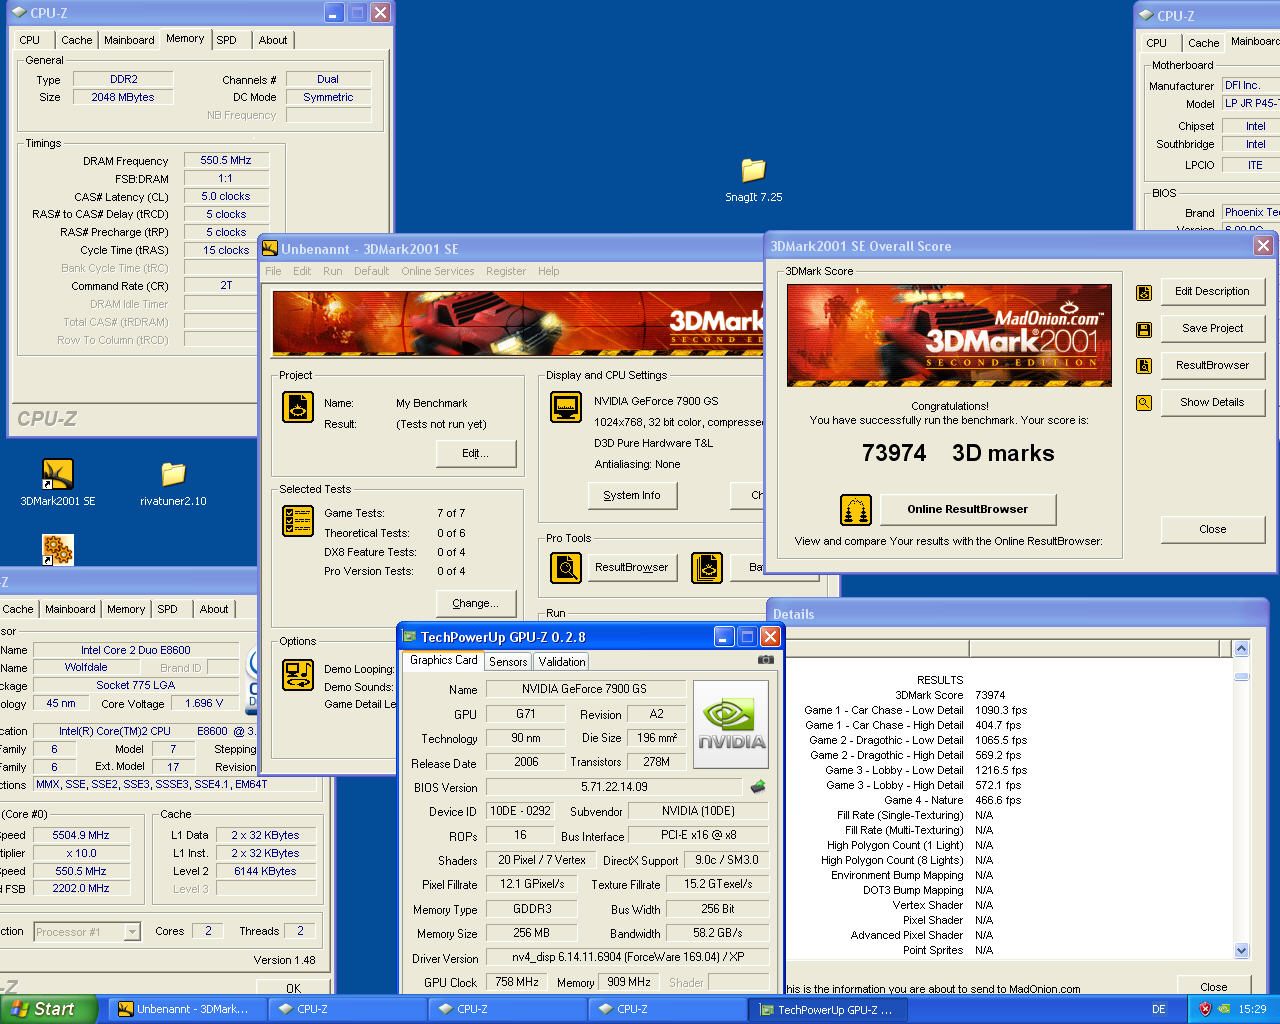The width and height of the screenshot is (1280, 1024).
Task: Click the Core Speed 5504.9 MHz value
Action: coord(82,835)
